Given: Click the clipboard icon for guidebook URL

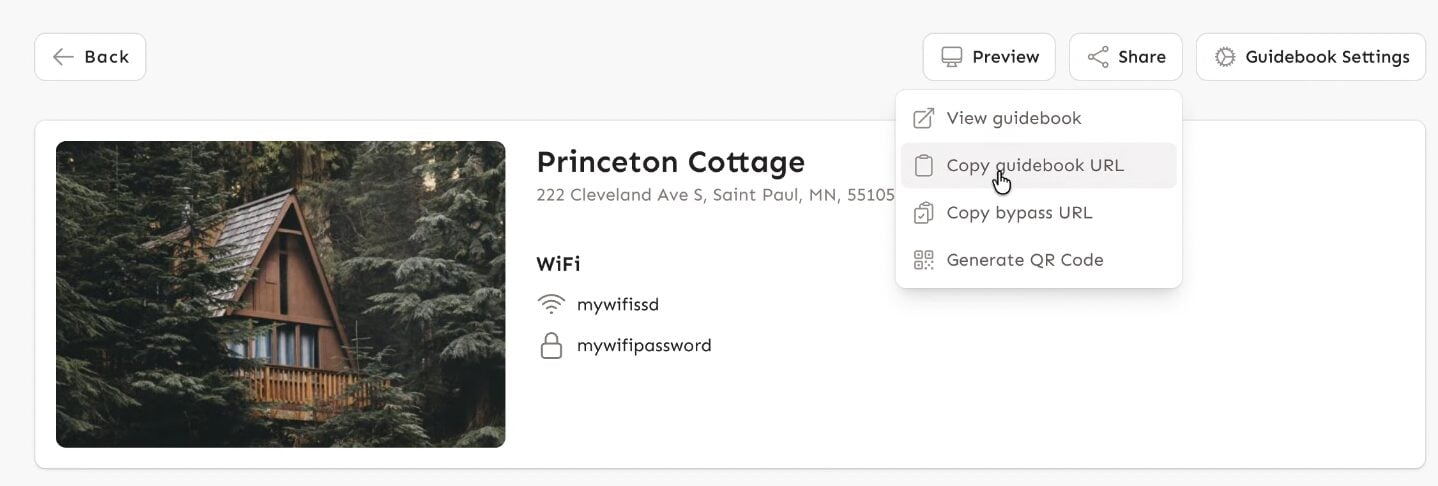Looking at the screenshot, I should pyautogui.click(x=924, y=165).
